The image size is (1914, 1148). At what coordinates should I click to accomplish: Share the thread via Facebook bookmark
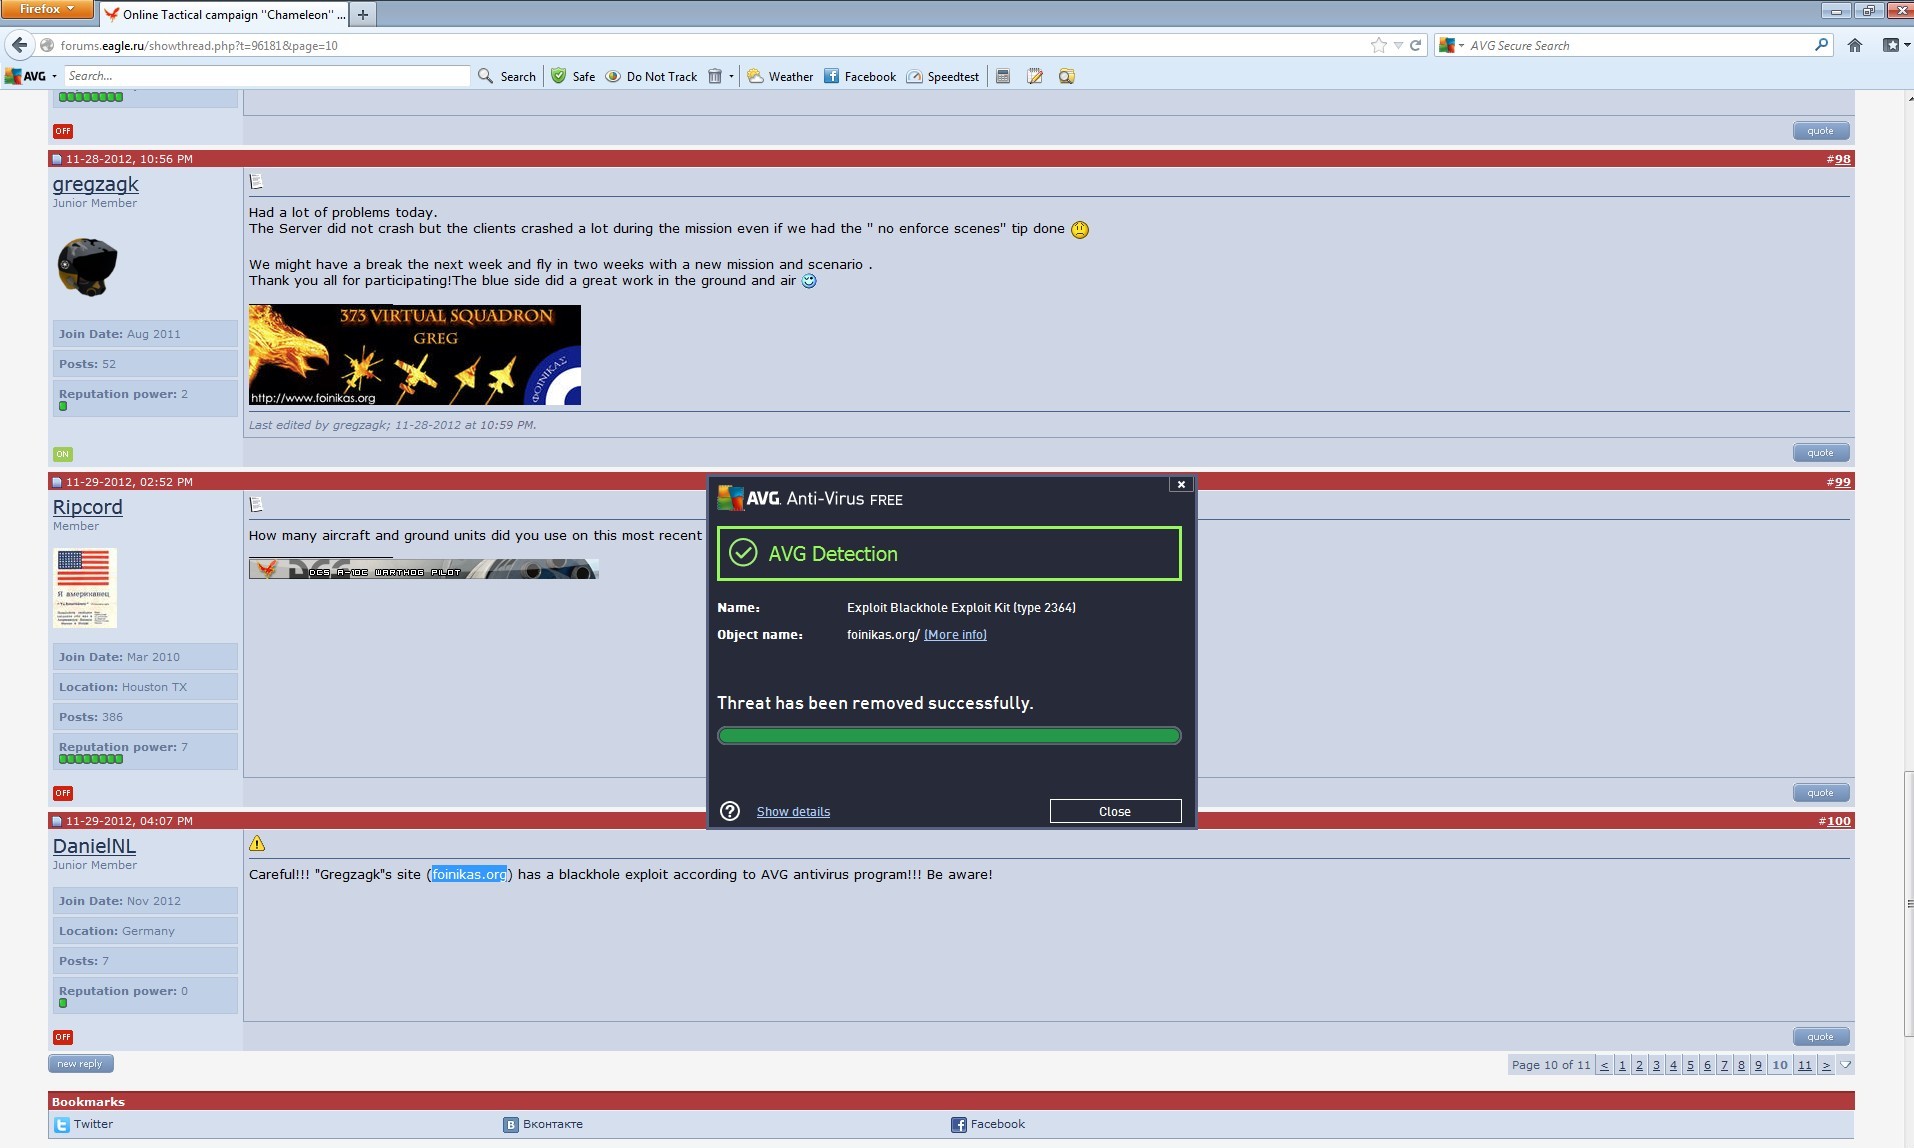(x=988, y=1124)
